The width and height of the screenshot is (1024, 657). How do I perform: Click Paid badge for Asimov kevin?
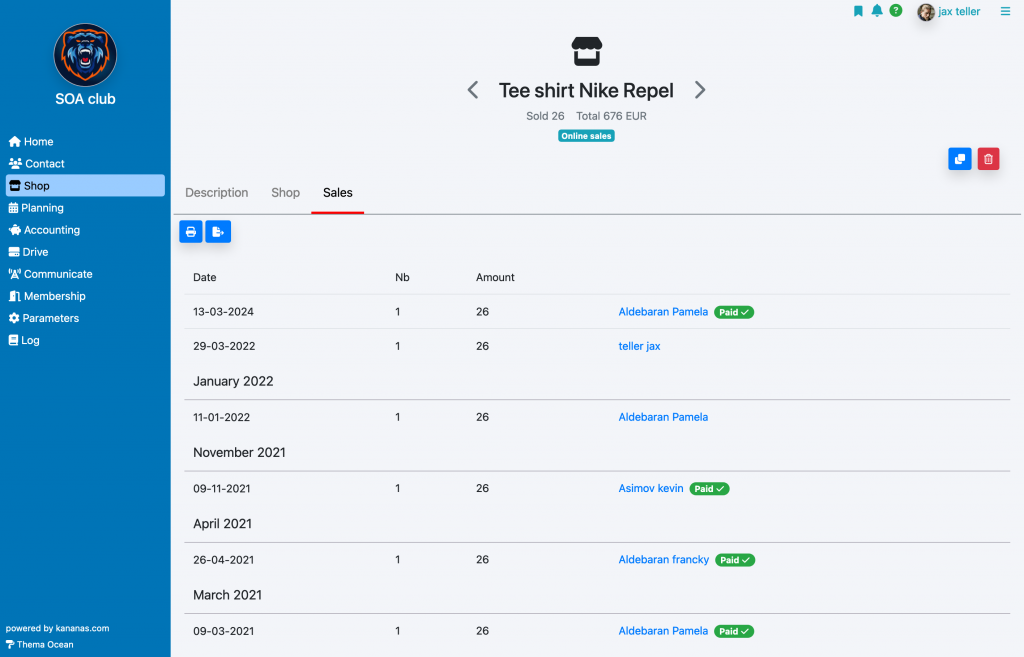point(709,489)
